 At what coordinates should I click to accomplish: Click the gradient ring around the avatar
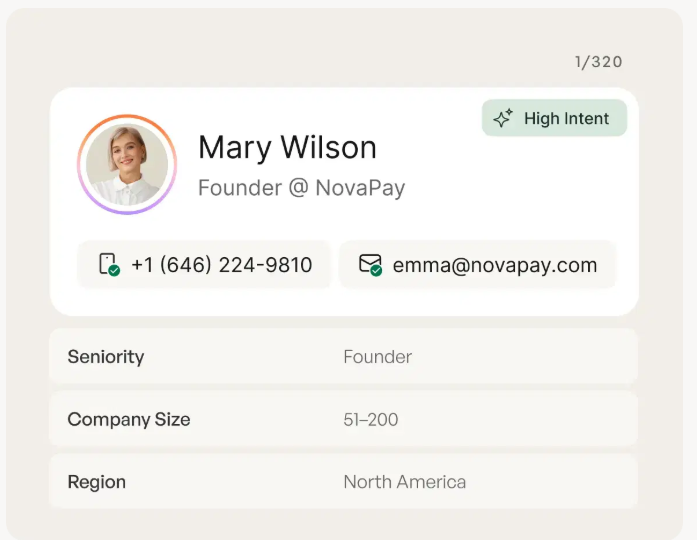(x=127, y=118)
